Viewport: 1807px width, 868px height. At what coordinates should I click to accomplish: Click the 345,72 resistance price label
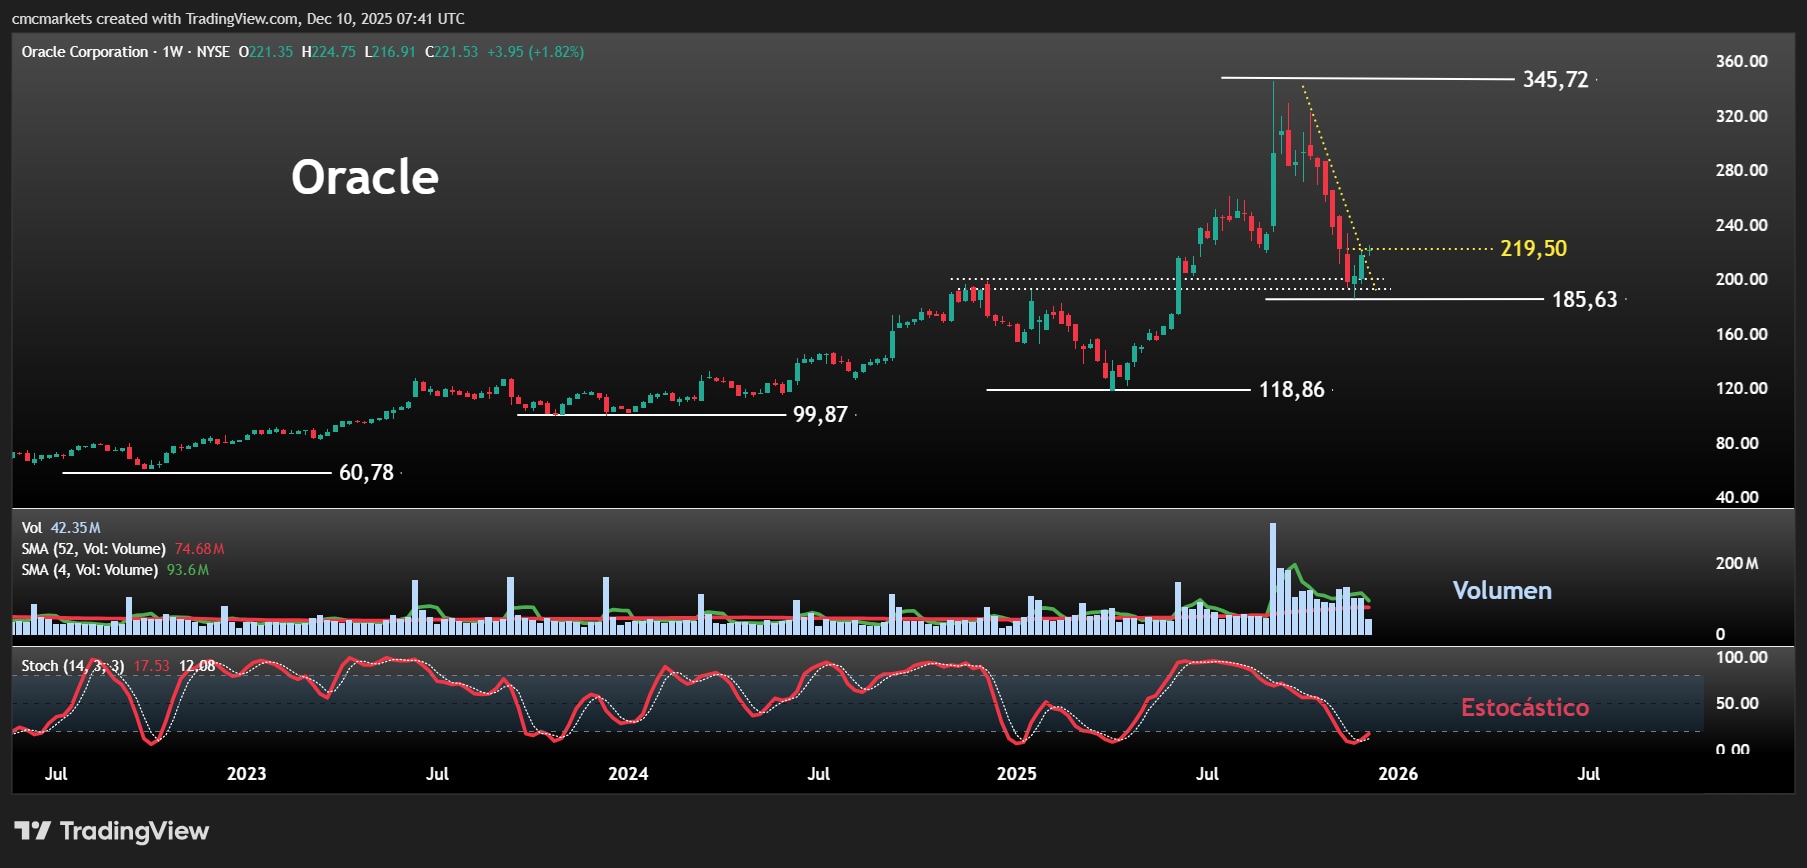click(1555, 79)
